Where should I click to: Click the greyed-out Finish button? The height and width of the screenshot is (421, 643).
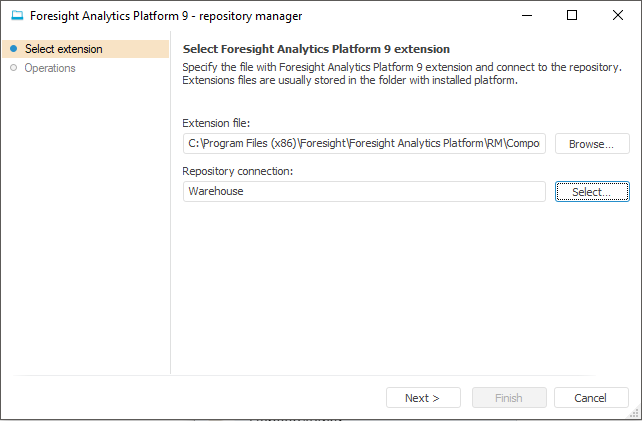click(509, 398)
